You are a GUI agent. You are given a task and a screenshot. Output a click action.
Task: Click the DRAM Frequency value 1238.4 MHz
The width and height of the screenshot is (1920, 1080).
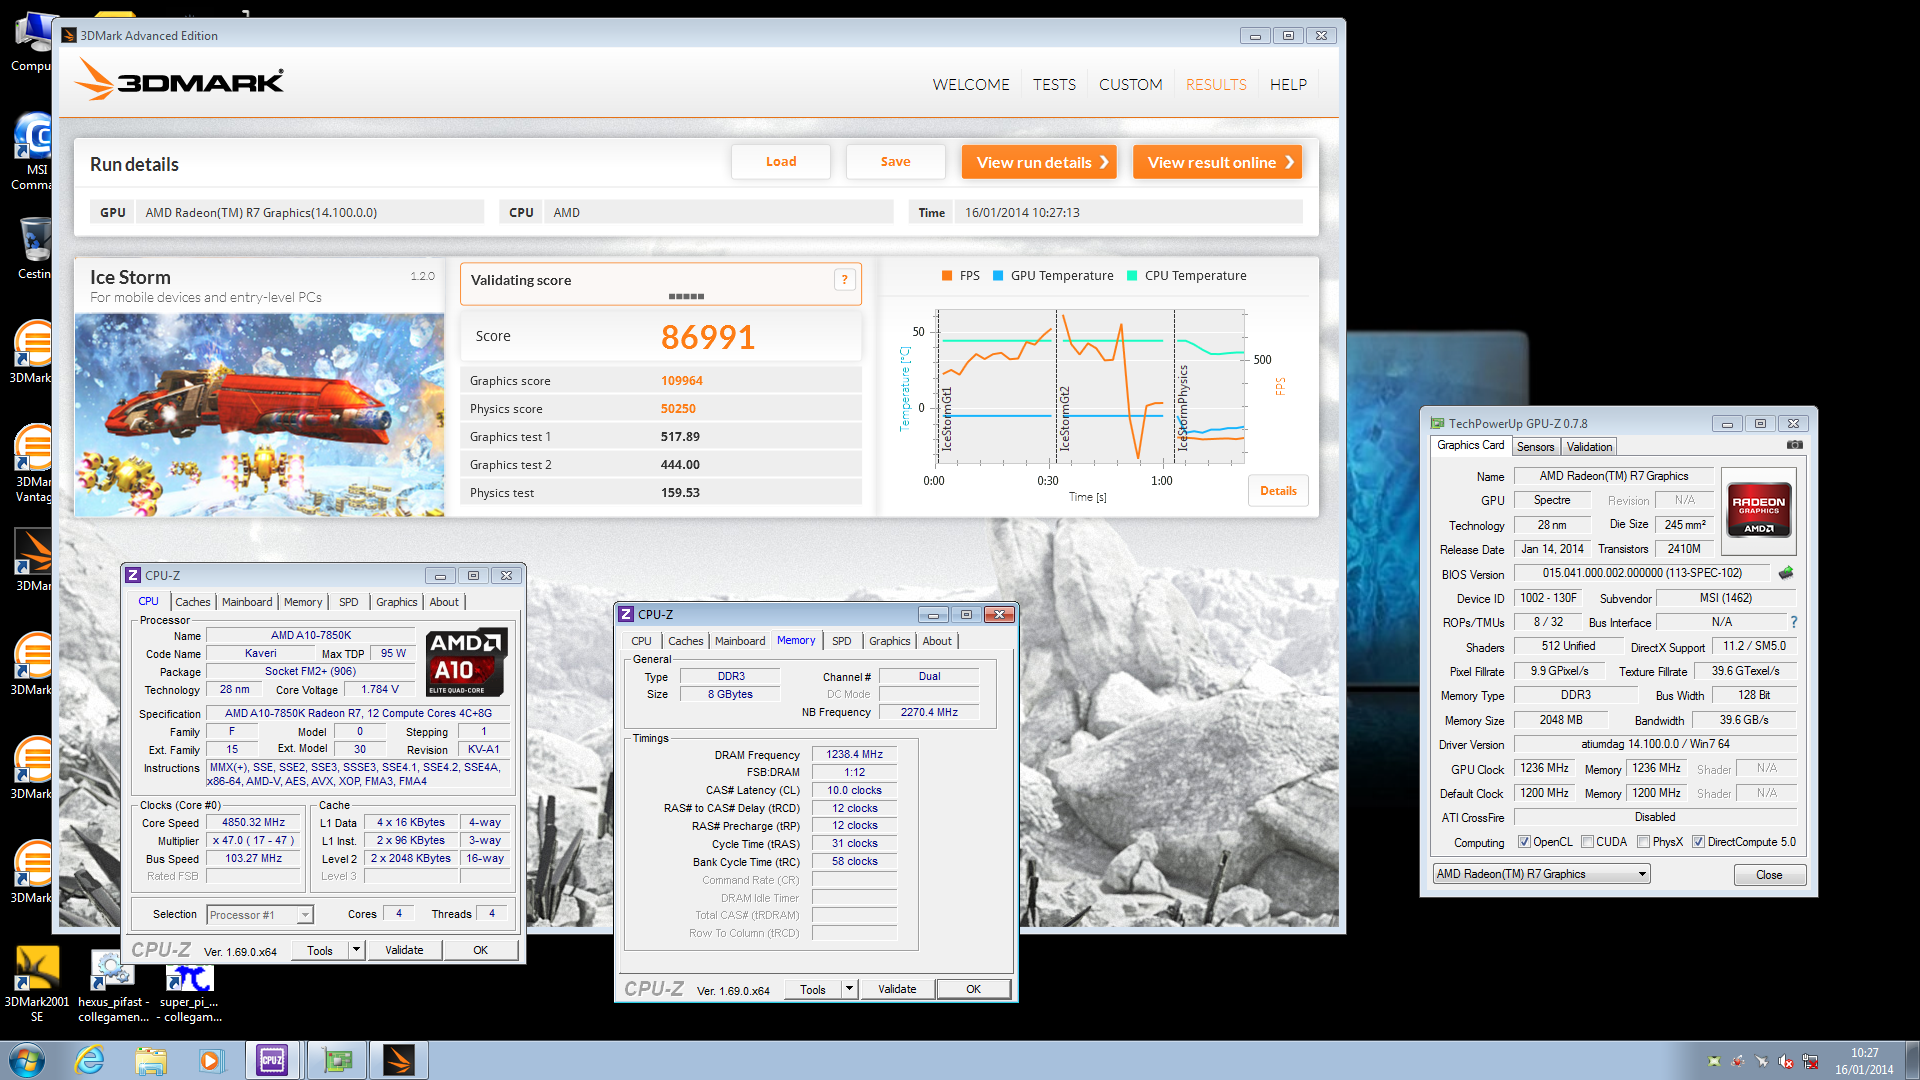click(854, 755)
